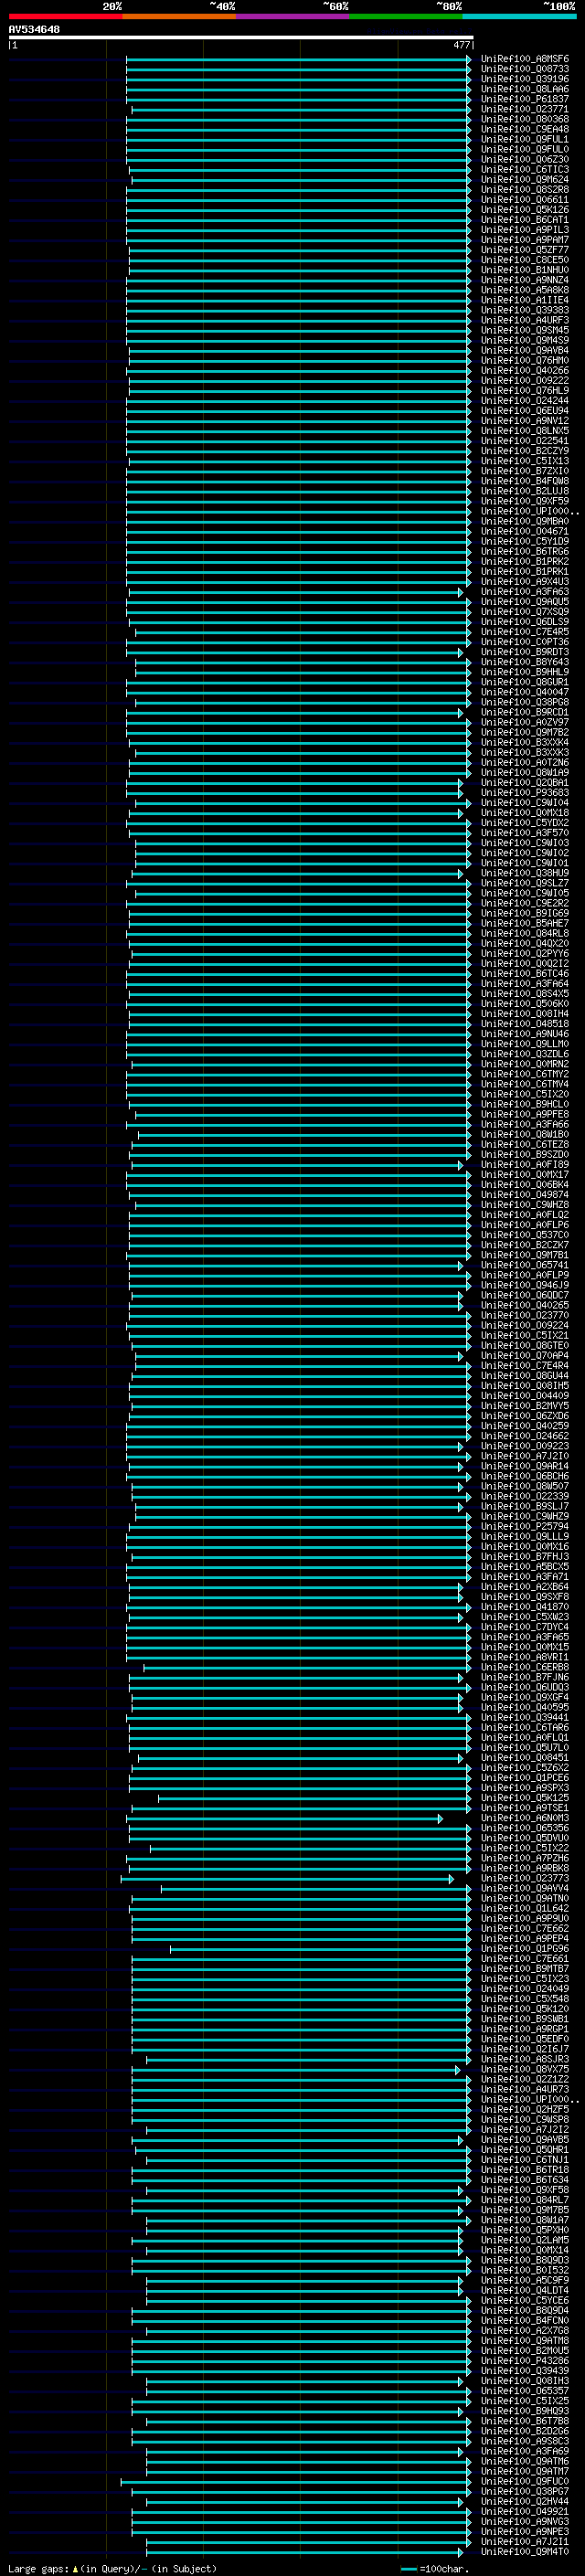585x2576 pixels.
Task: Select the UniRef100_B0I532 entry
Action: 525,2270
